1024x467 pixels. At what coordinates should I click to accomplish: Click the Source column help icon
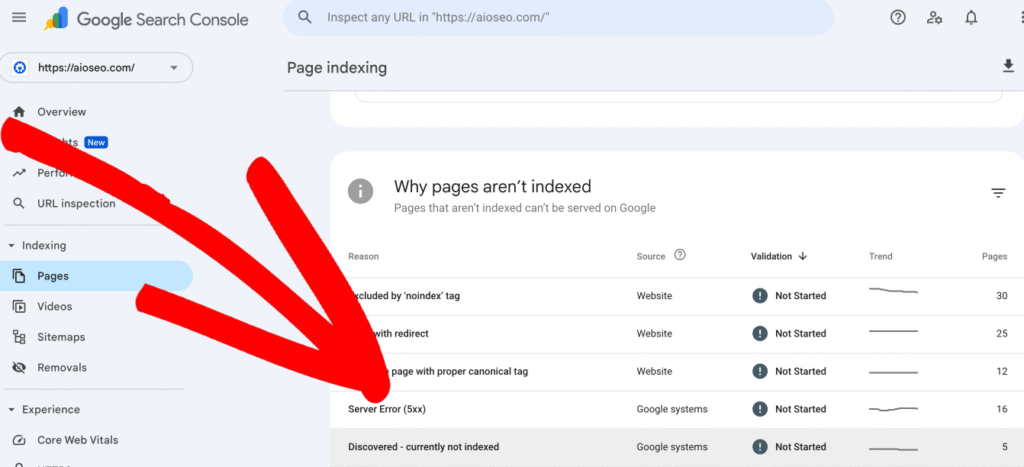(x=680, y=256)
